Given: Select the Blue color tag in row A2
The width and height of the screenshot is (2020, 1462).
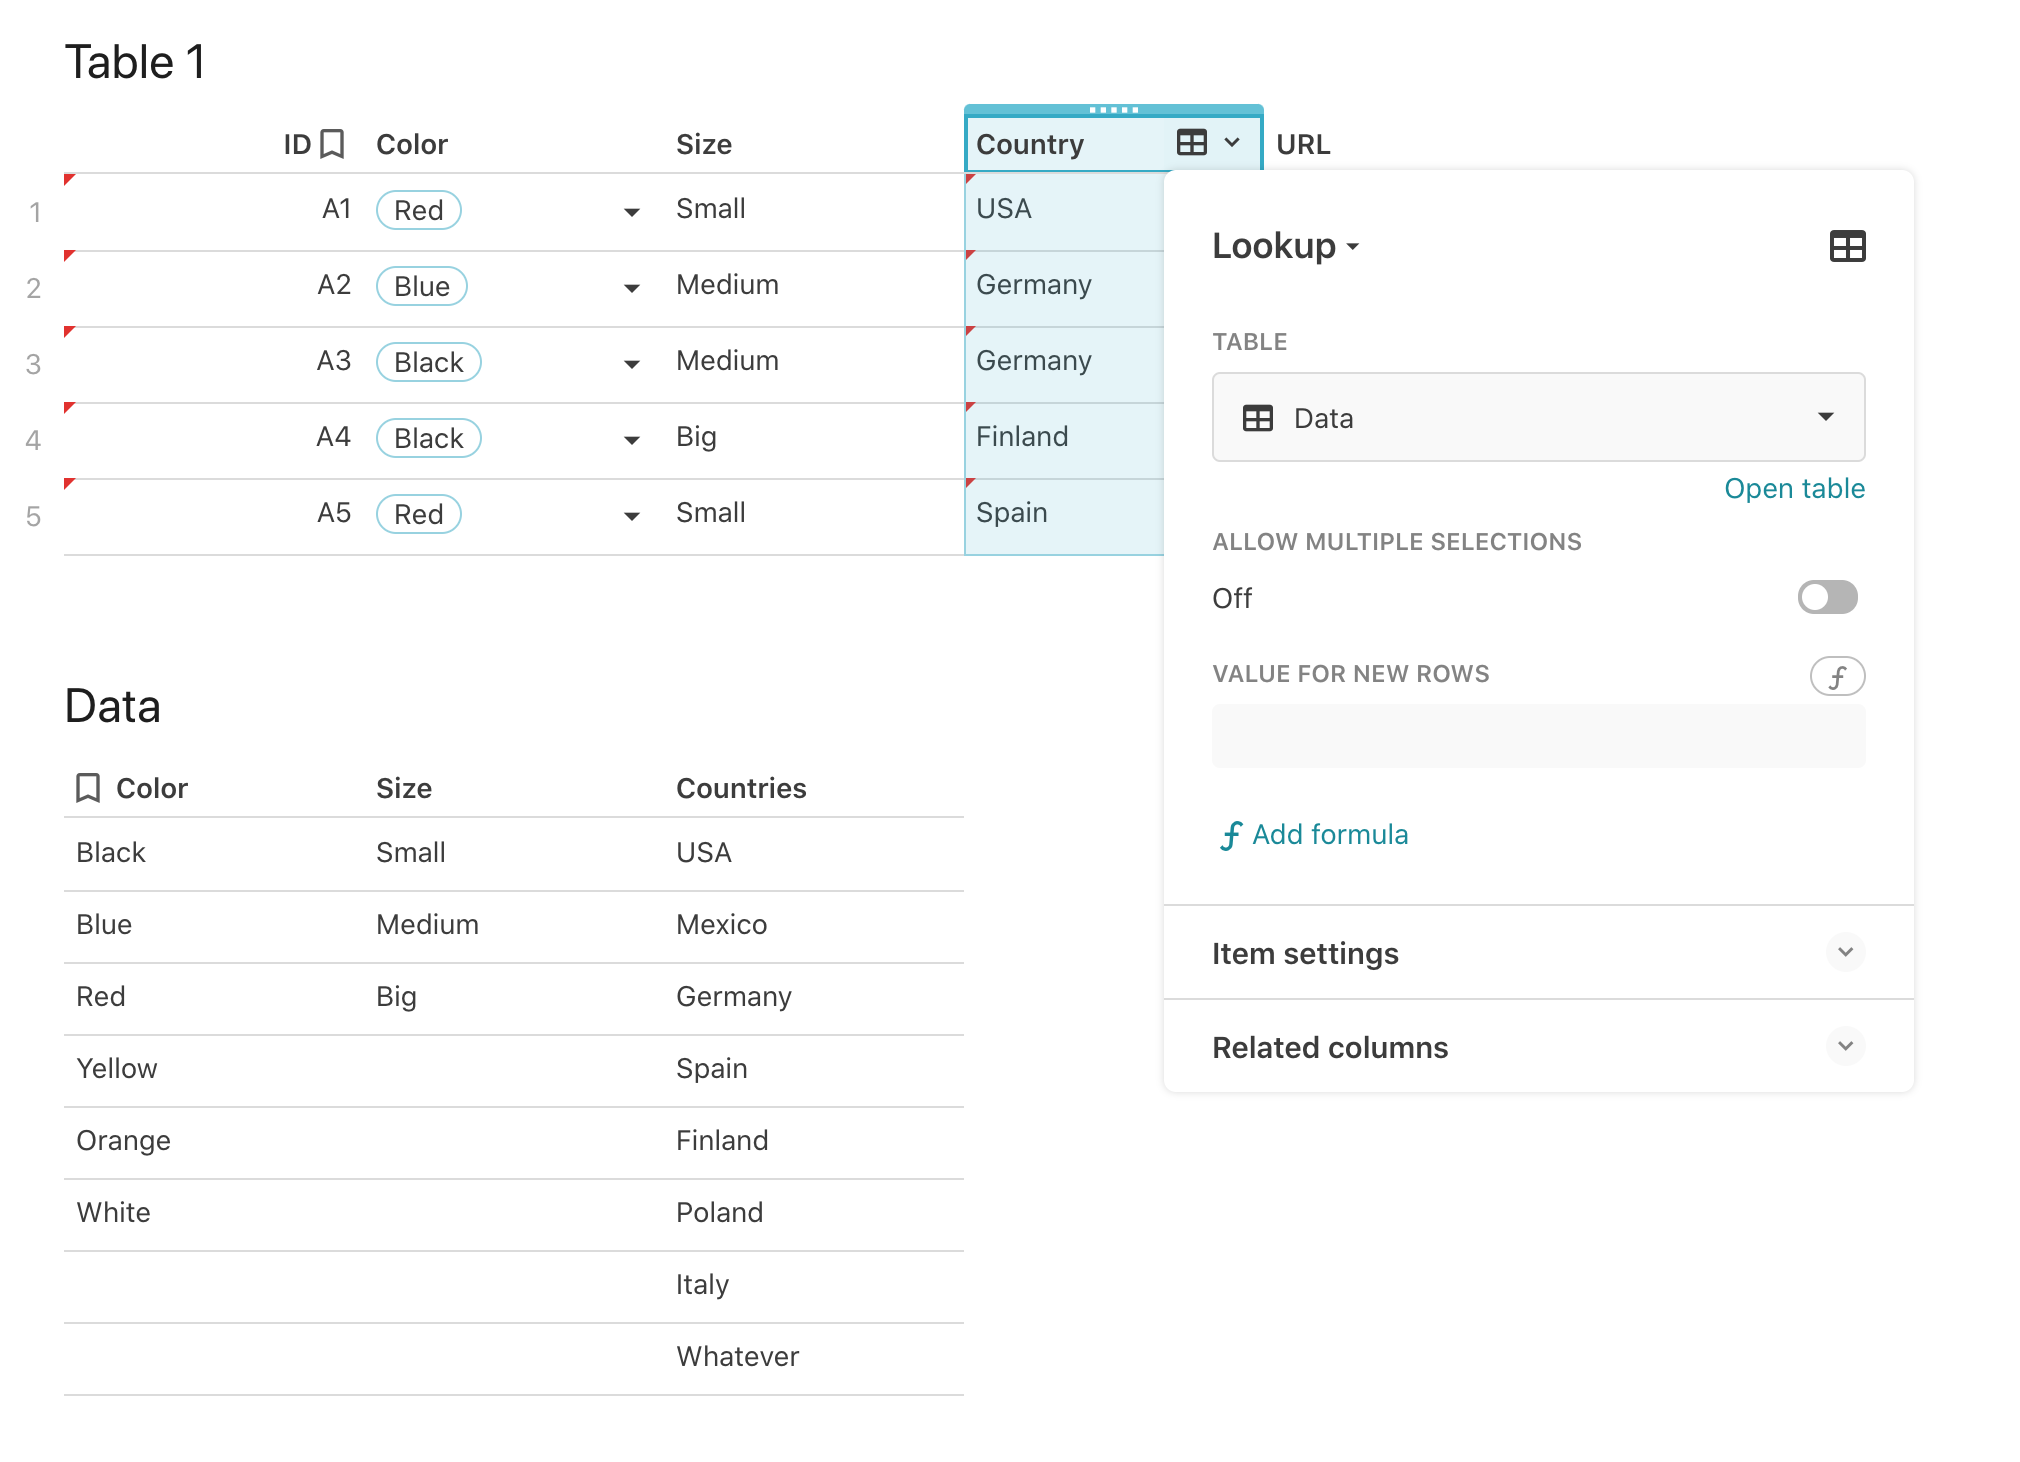Looking at the screenshot, I should point(421,287).
